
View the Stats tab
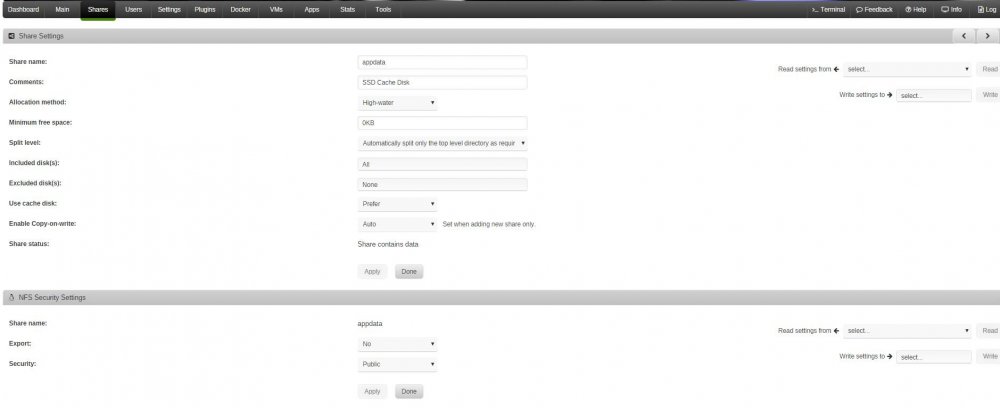pyautogui.click(x=348, y=10)
